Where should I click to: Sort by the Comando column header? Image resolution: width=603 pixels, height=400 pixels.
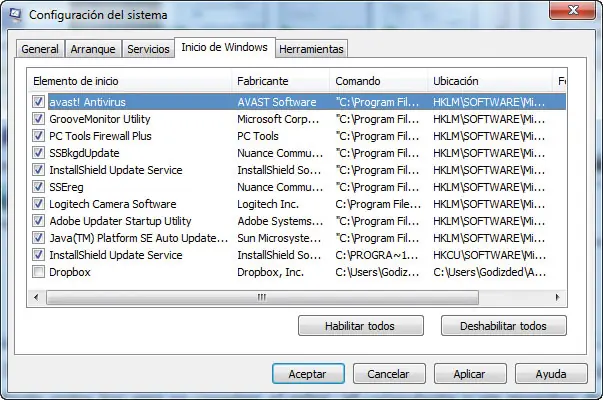point(379,81)
